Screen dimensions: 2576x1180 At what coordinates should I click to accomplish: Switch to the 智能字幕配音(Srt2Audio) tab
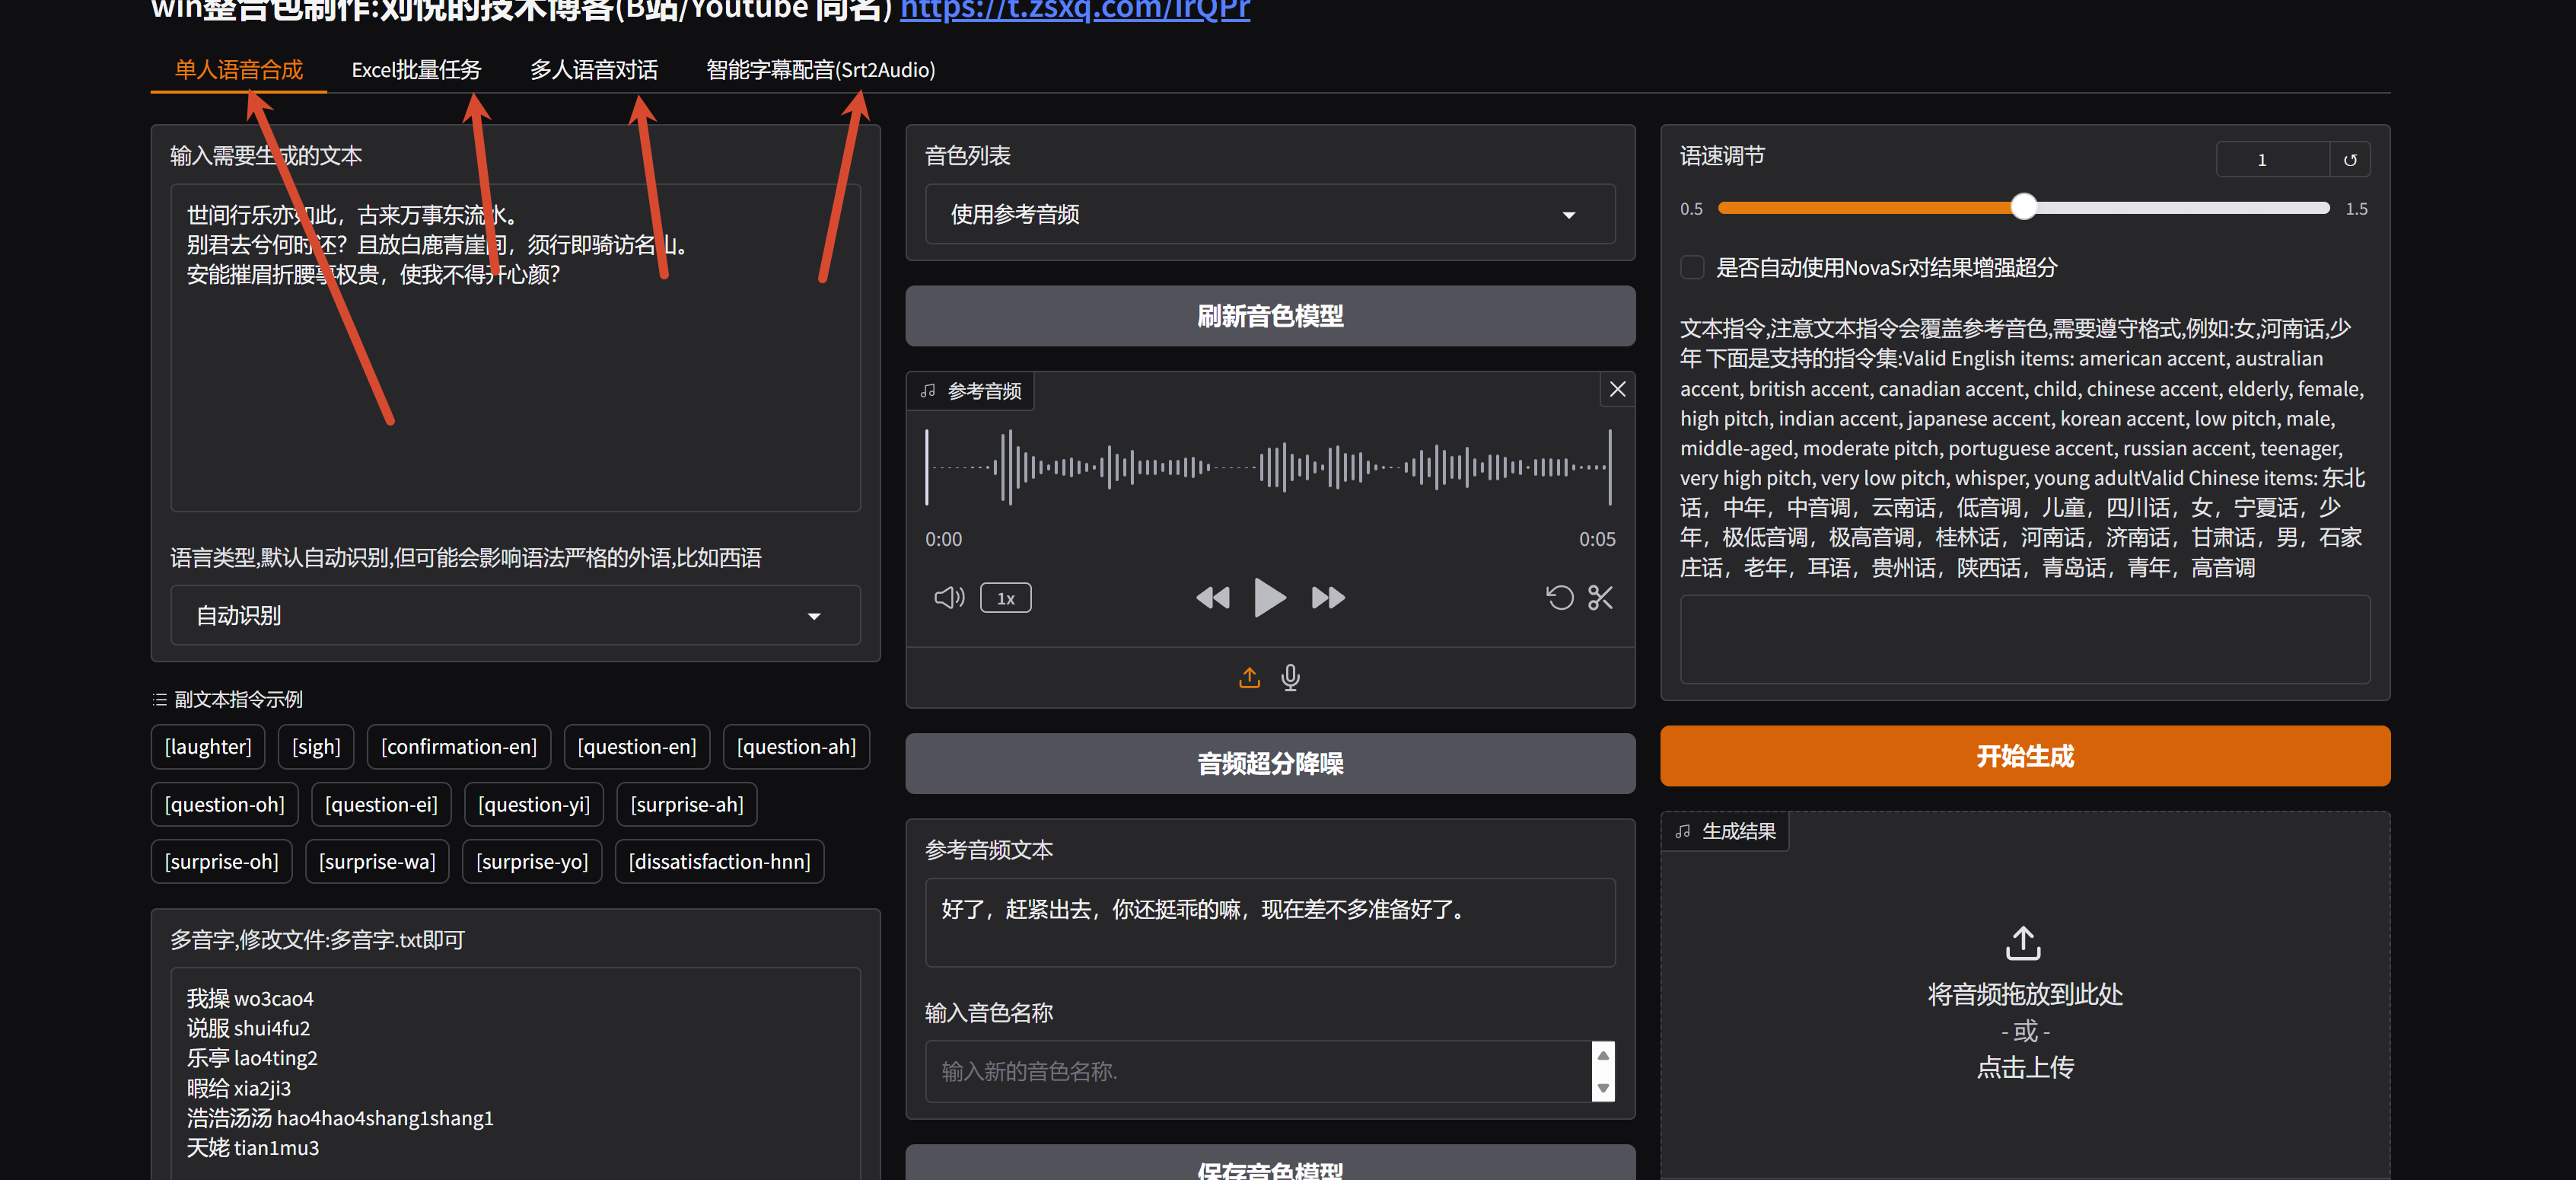(819, 69)
